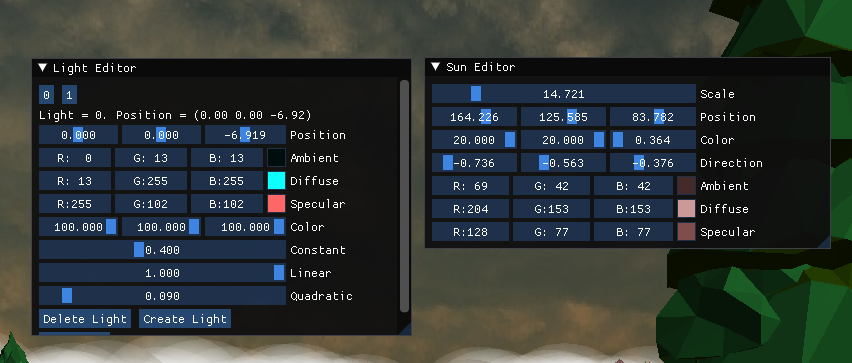Click the Sun Direction field showing -0.736
852x363 pixels.
click(474, 162)
